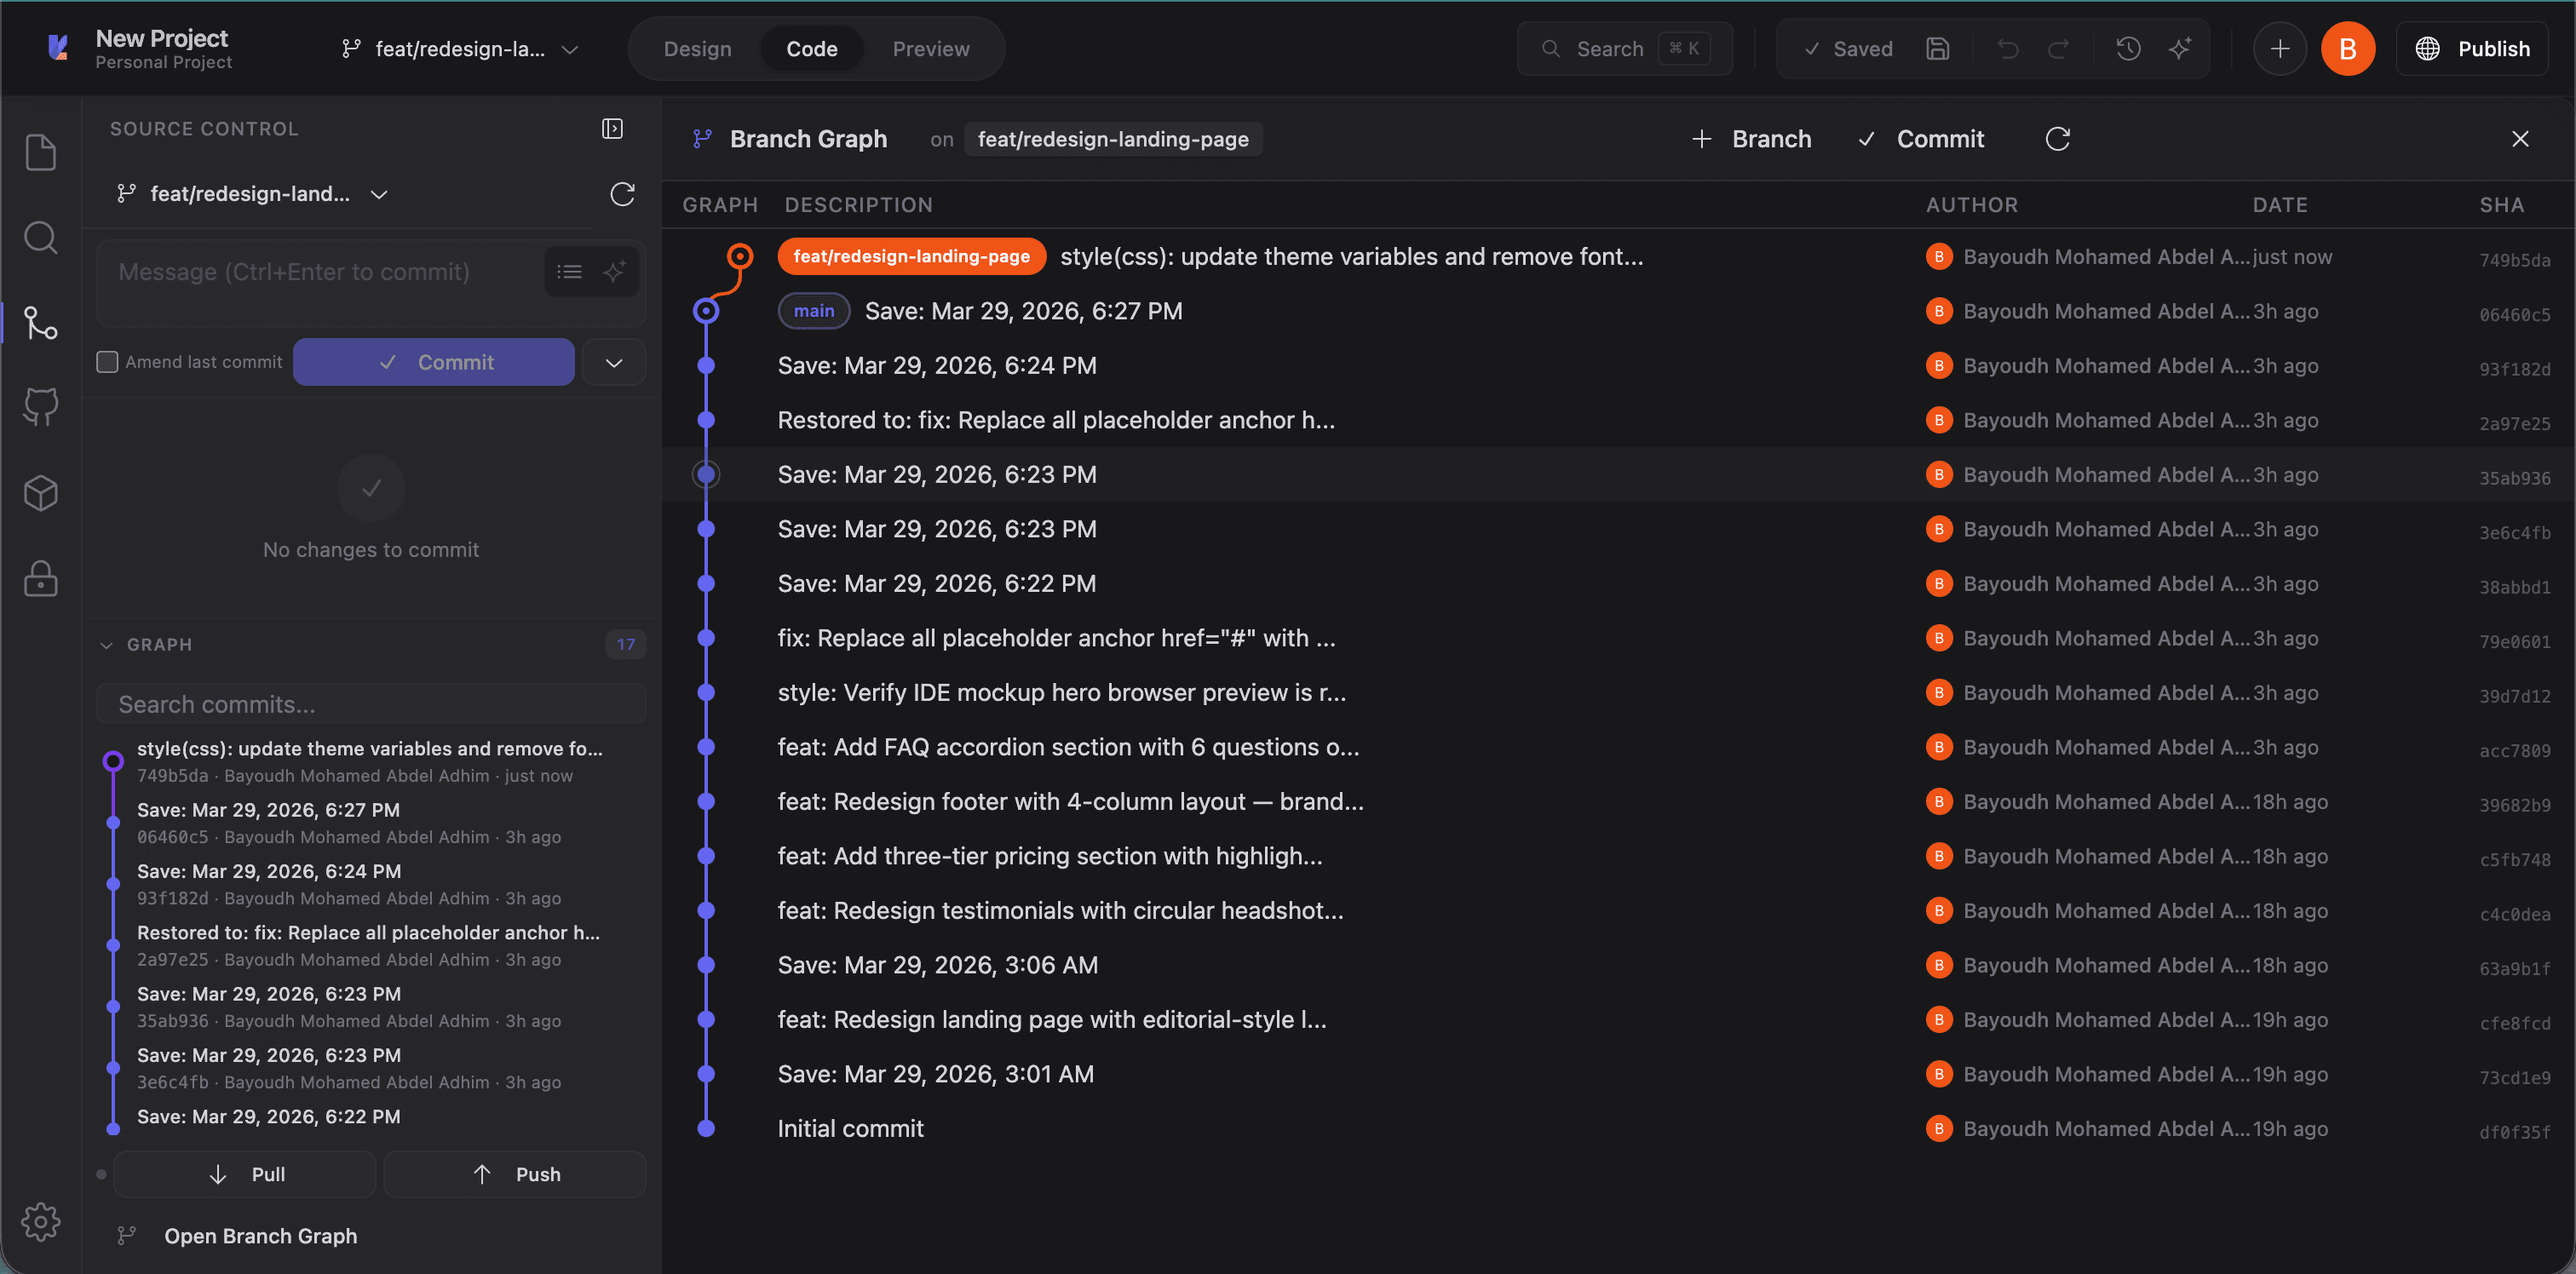Click the graph count badge 17
Image resolution: width=2576 pixels, height=1274 pixels.
pyautogui.click(x=625, y=644)
